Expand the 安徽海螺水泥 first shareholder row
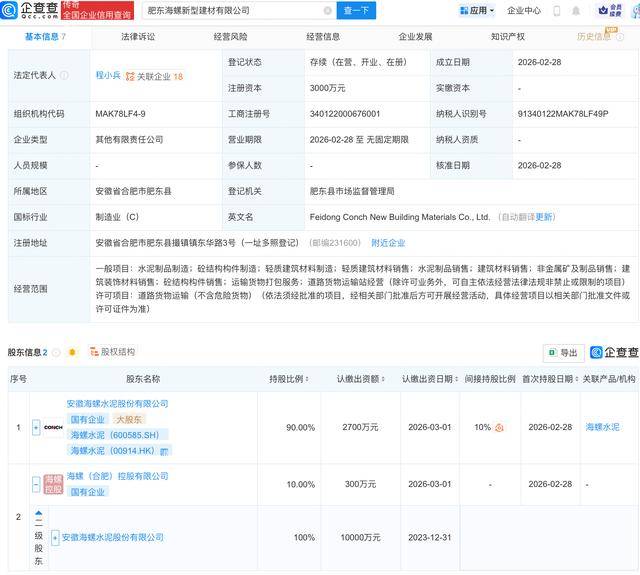640x575 pixels. pyautogui.click(x=36, y=427)
